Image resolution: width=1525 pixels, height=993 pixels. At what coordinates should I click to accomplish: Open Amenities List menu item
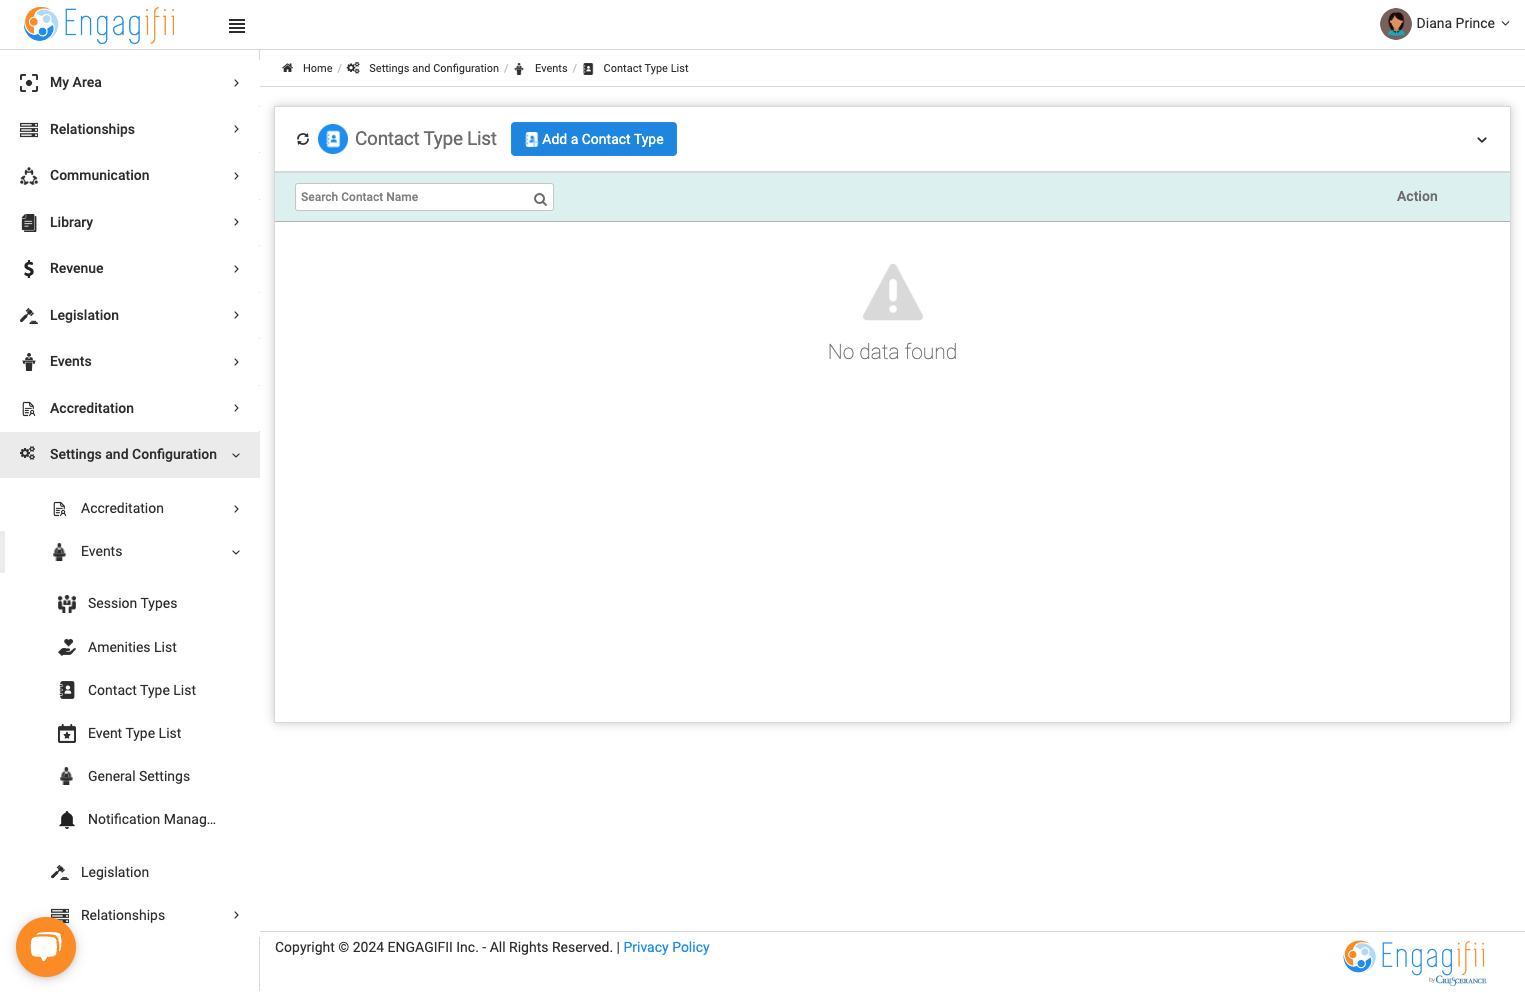[x=132, y=647]
